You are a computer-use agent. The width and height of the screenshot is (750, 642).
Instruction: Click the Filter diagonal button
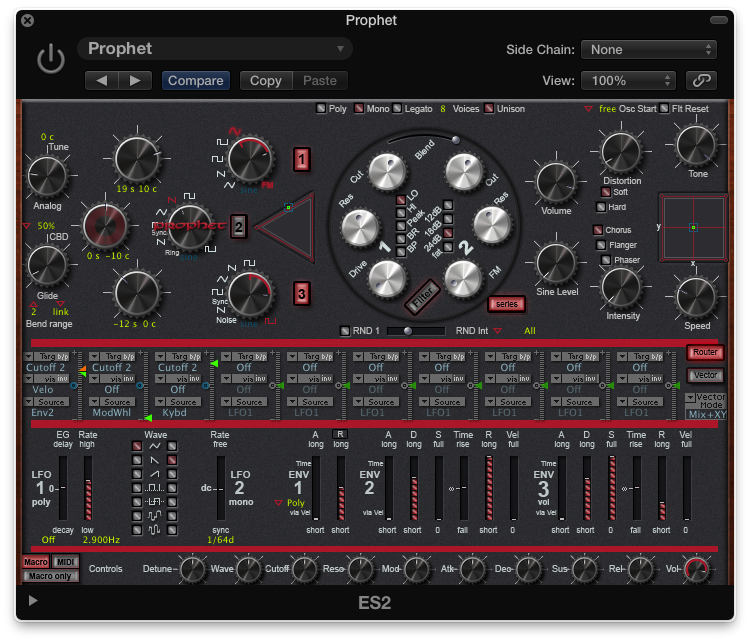click(x=422, y=297)
